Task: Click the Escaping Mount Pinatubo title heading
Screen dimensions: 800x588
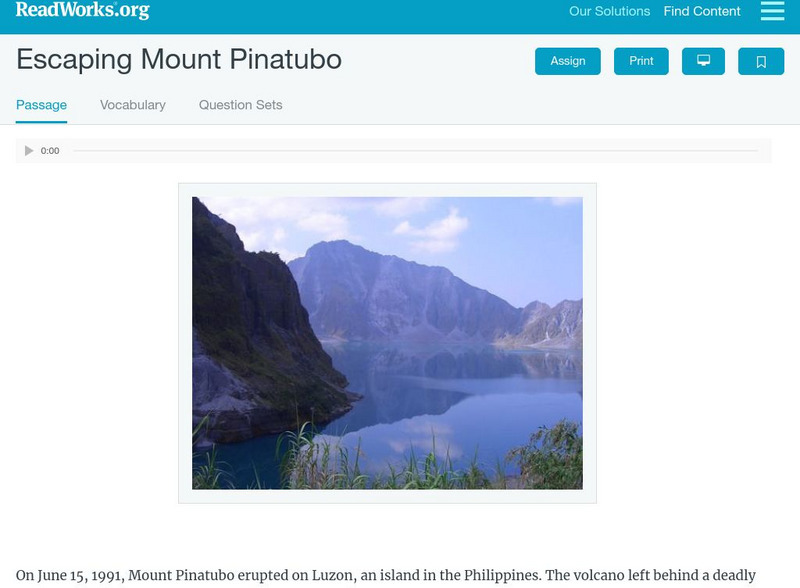Action: (179, 60)
